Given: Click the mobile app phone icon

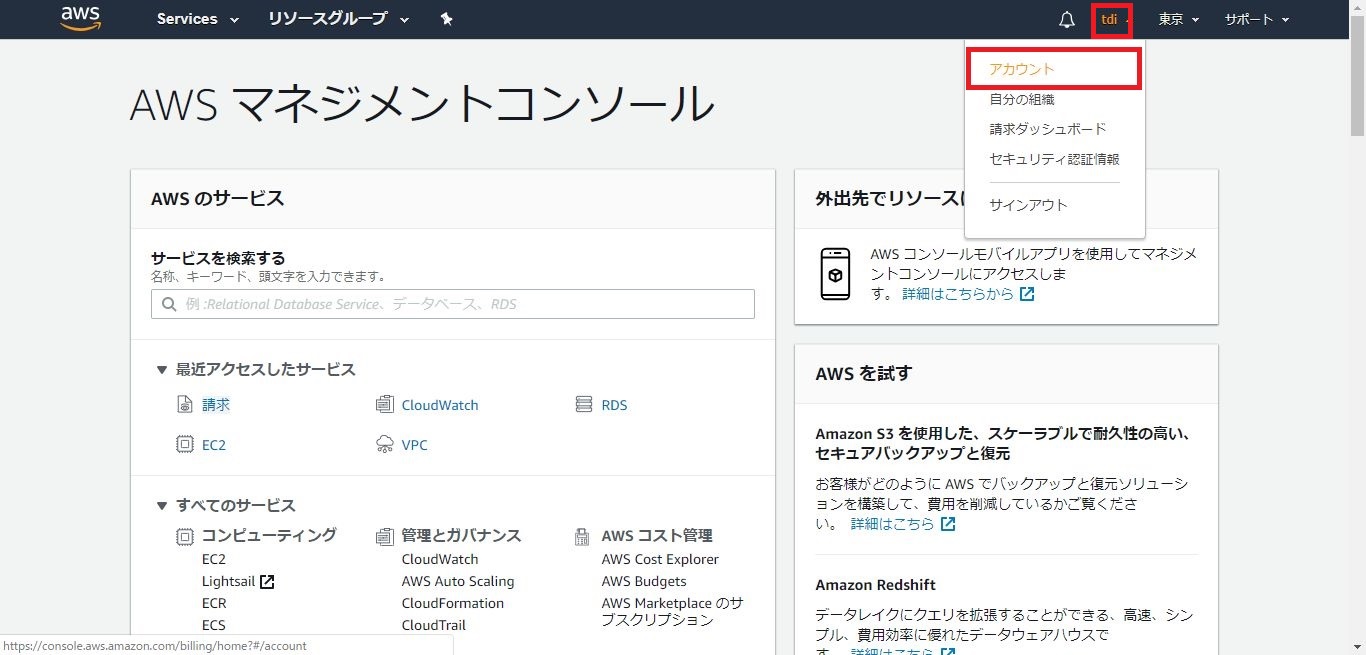Looking at the screenshot, I should 835,274.
